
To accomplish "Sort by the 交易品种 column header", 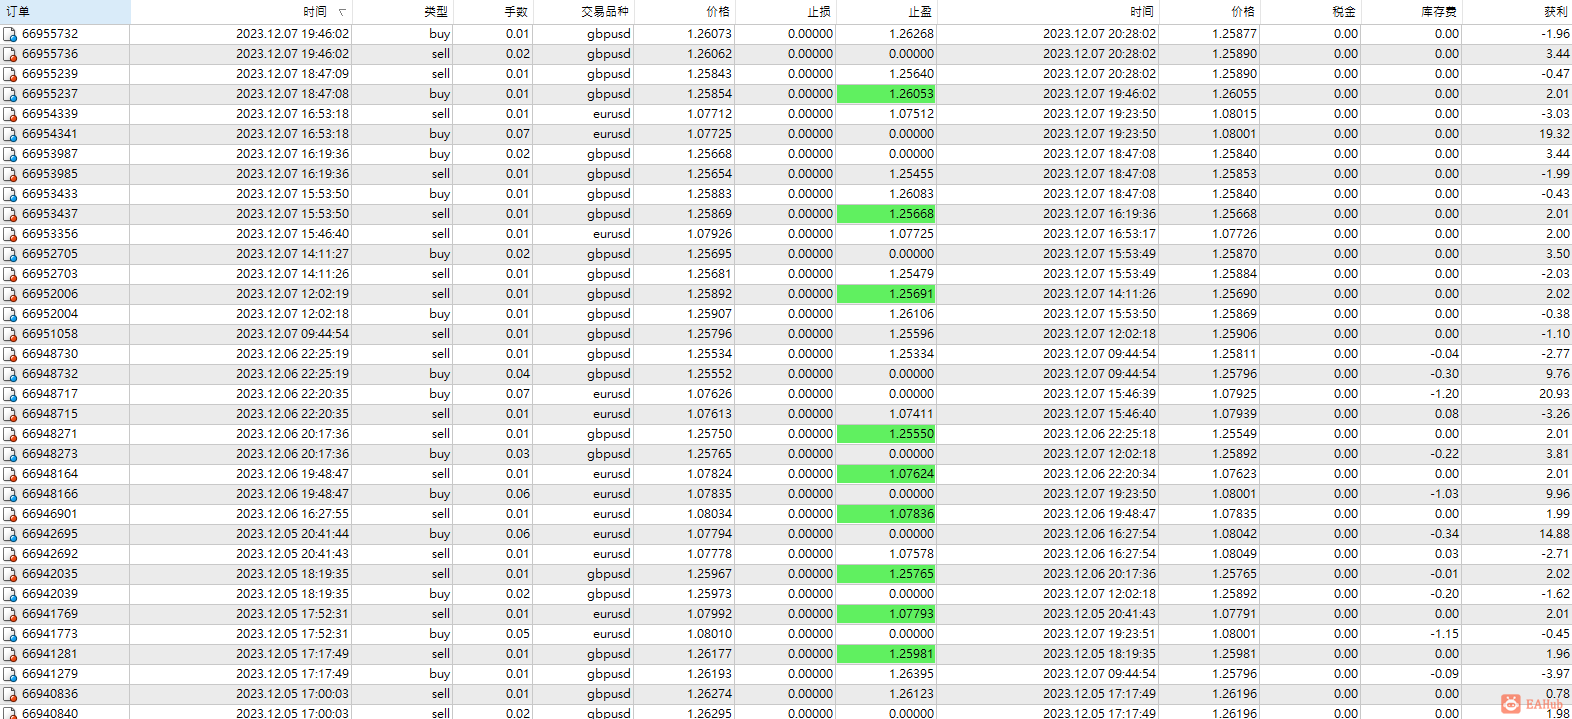I will [583, 12].
